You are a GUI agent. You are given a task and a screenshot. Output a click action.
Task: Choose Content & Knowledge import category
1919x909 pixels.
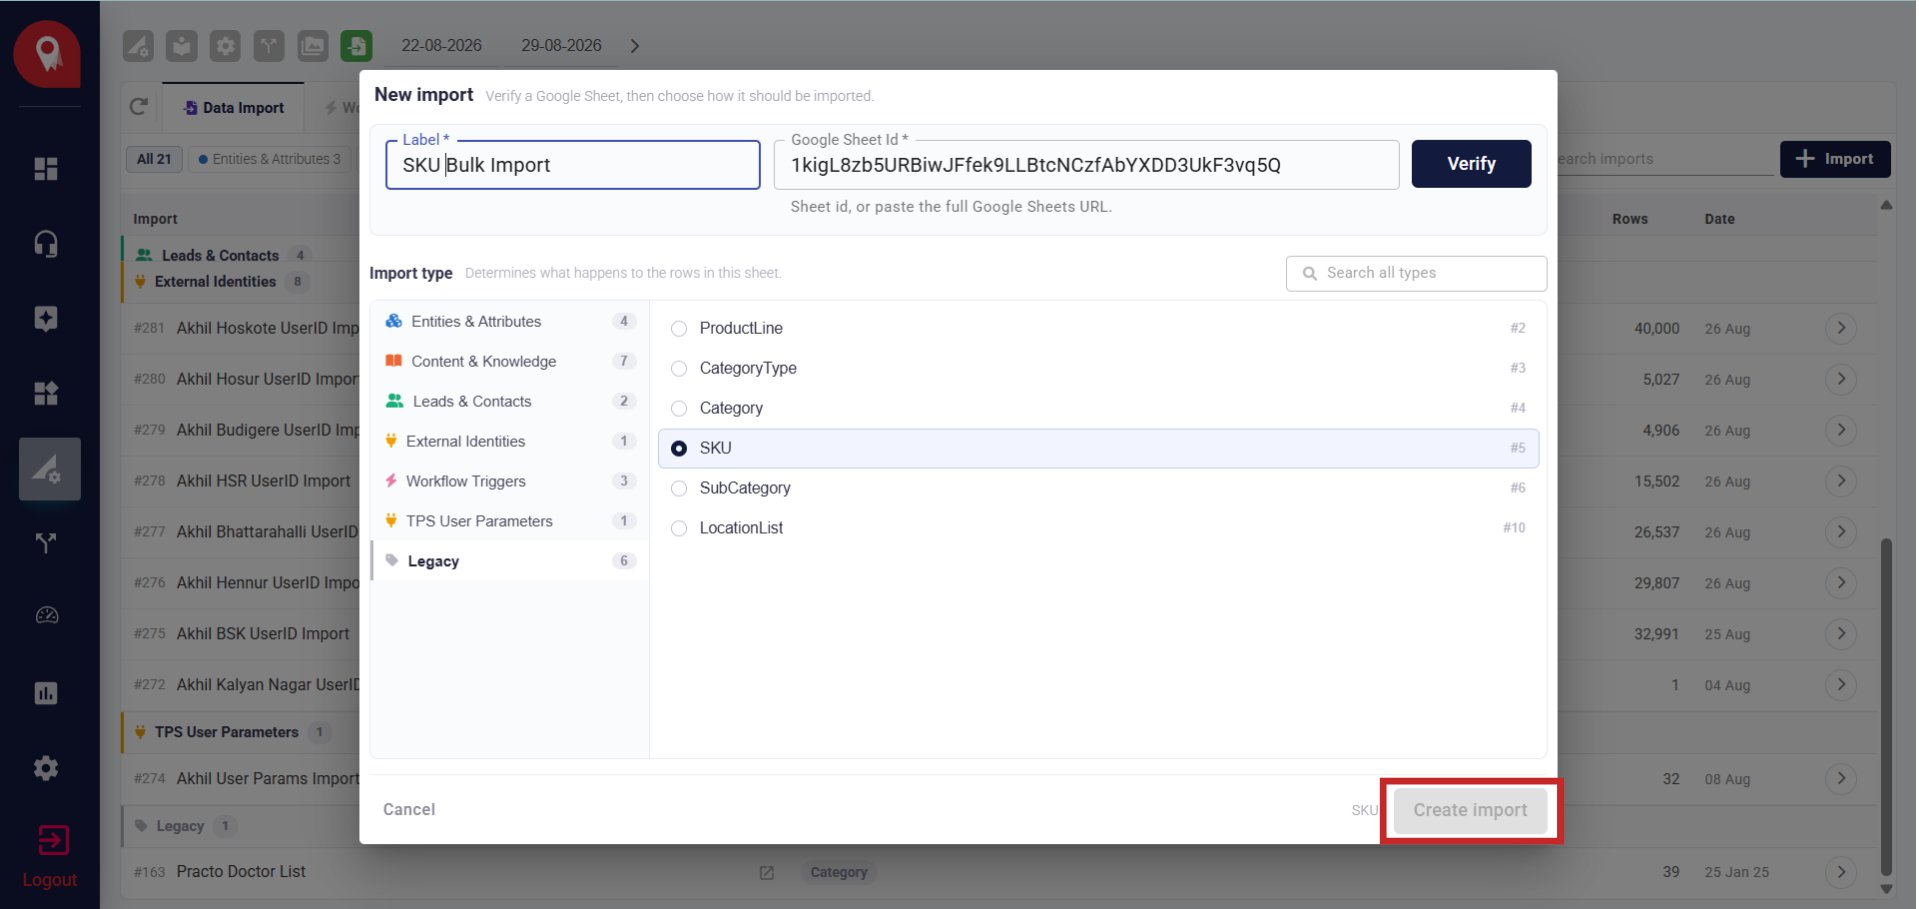[x=510, y=361]
